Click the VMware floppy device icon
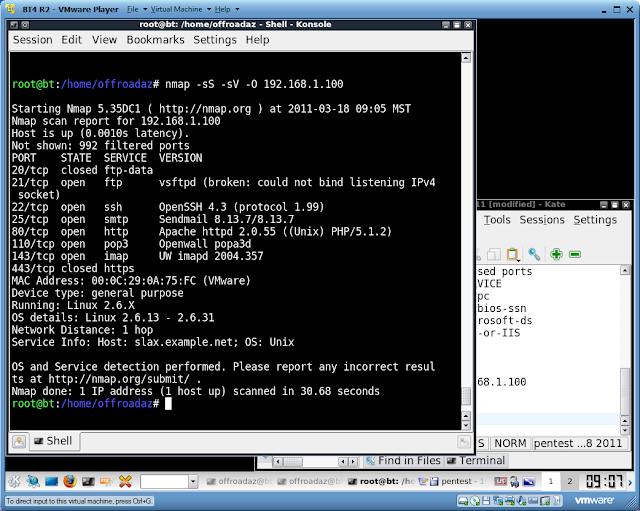Screen dimensions: 640x511 pos(486,500)
